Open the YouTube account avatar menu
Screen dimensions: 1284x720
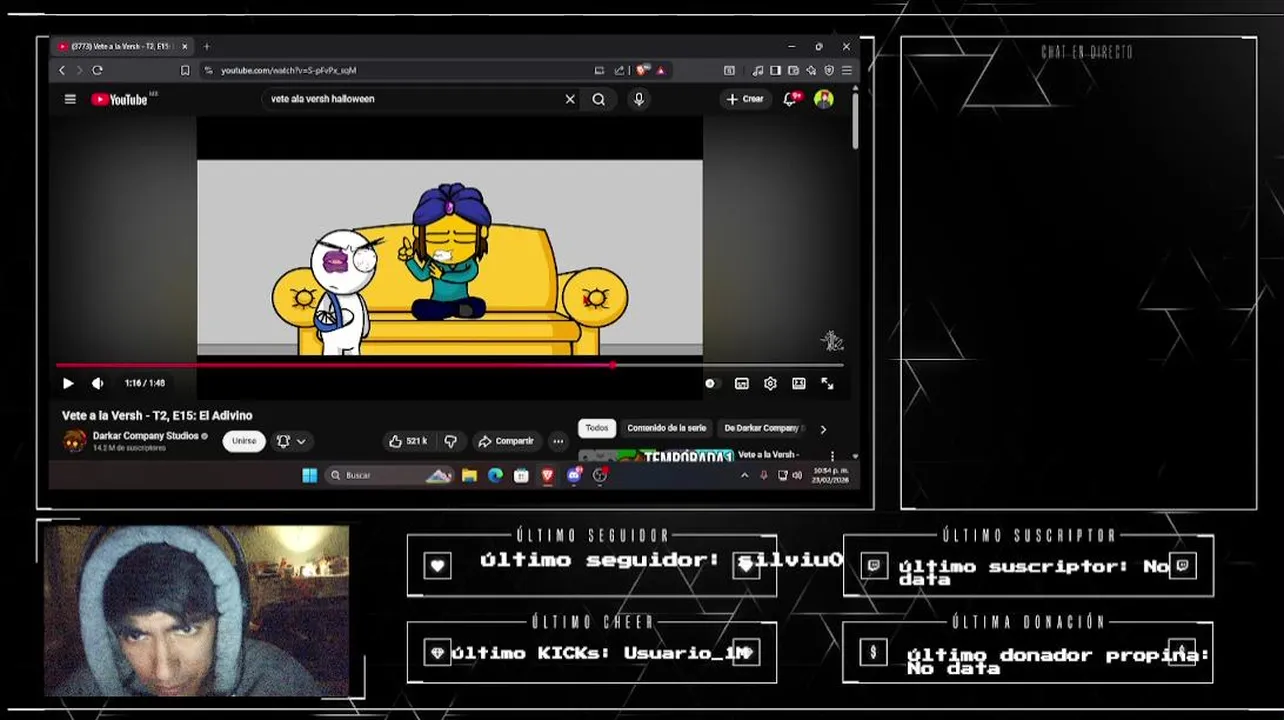824,99
